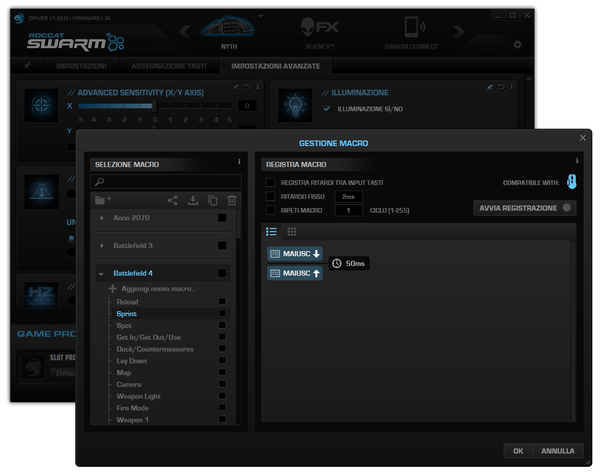Start recording with Avvia Registrazione
This screenshot has height=474, width=600.
coord(525,208)
